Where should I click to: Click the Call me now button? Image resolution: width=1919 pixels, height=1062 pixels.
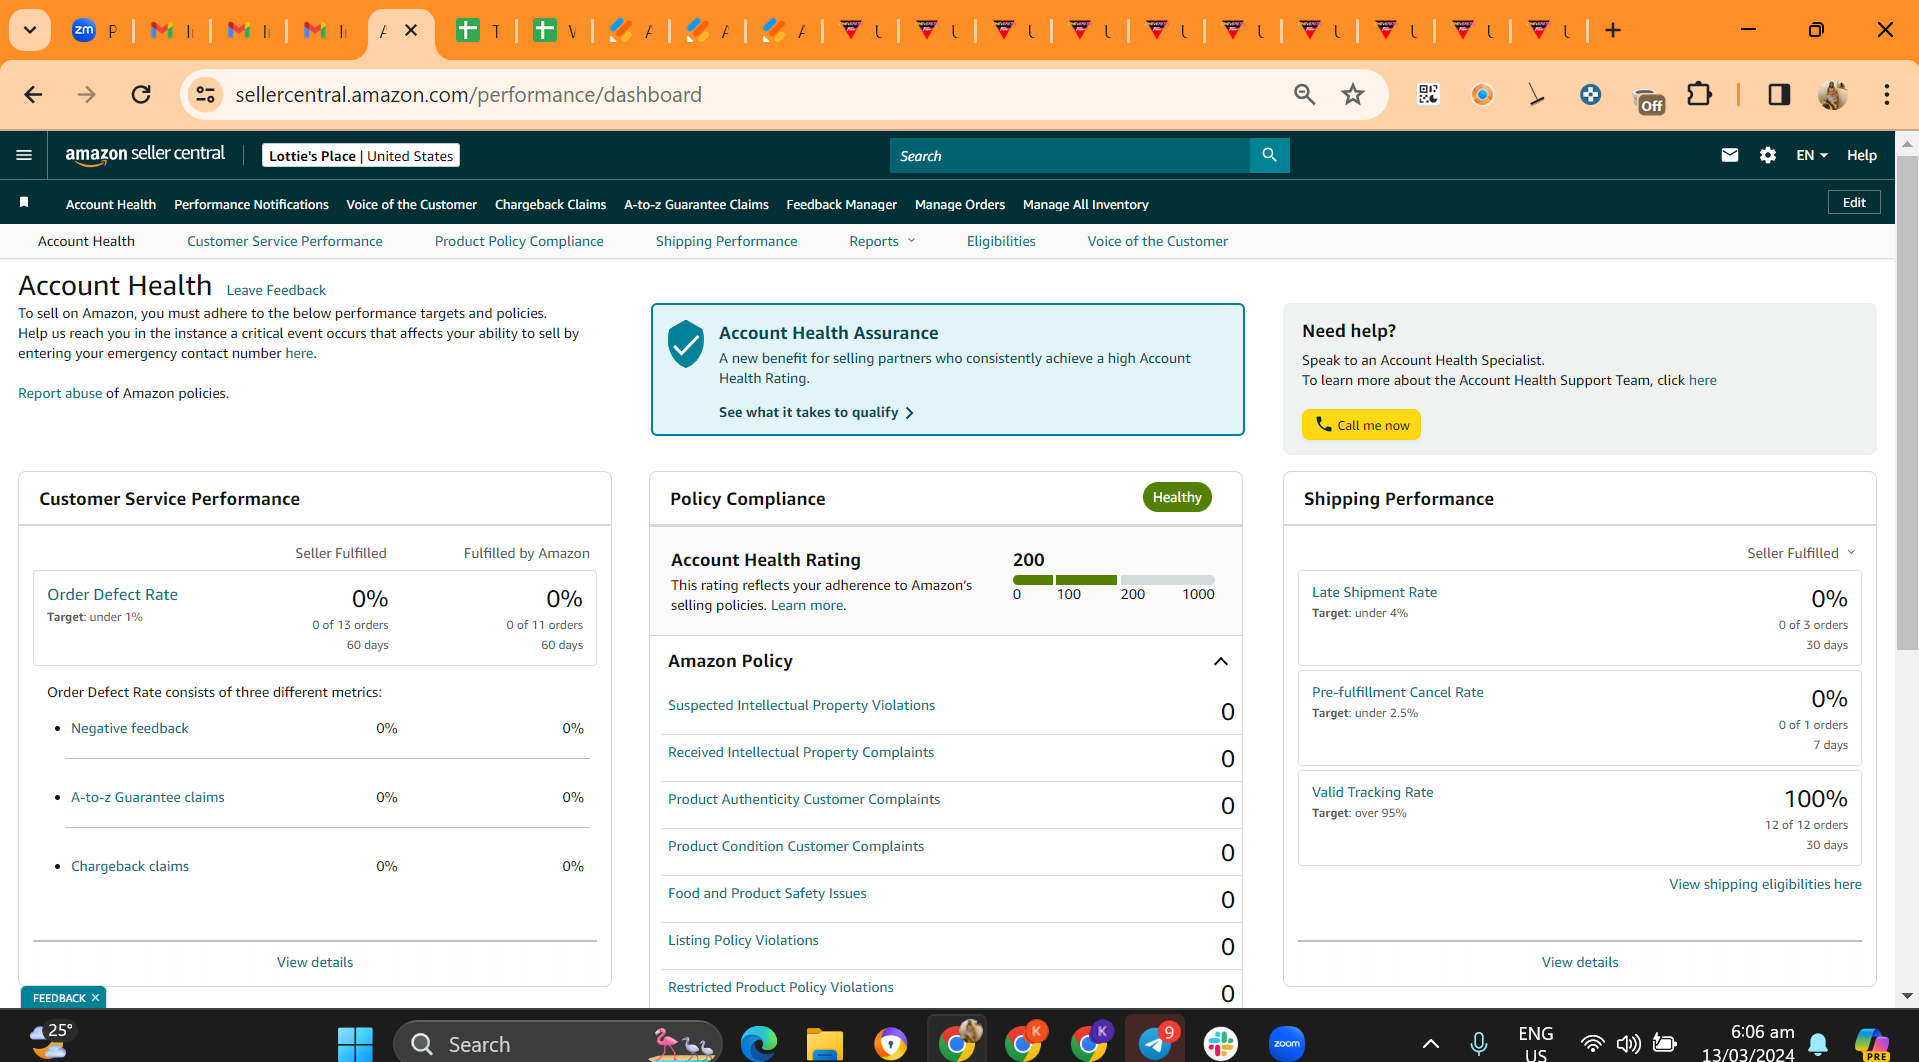tap(1361, 425)
